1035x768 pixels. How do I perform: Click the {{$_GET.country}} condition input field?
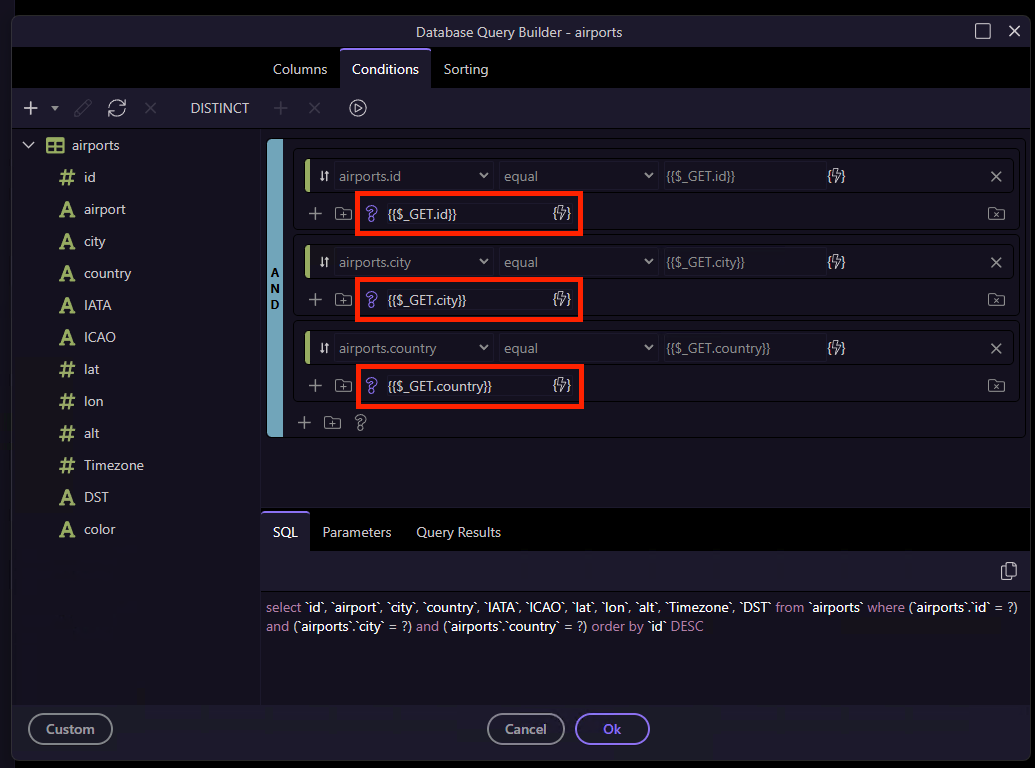point(465,386)
